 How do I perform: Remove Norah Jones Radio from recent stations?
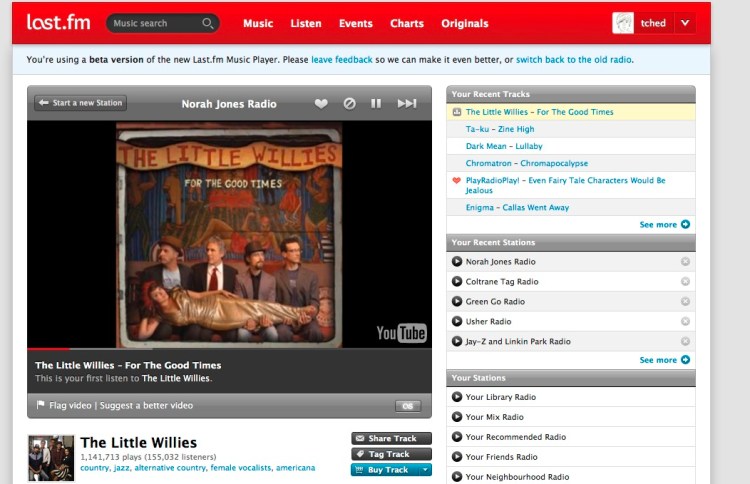click(x=685, y=262)
